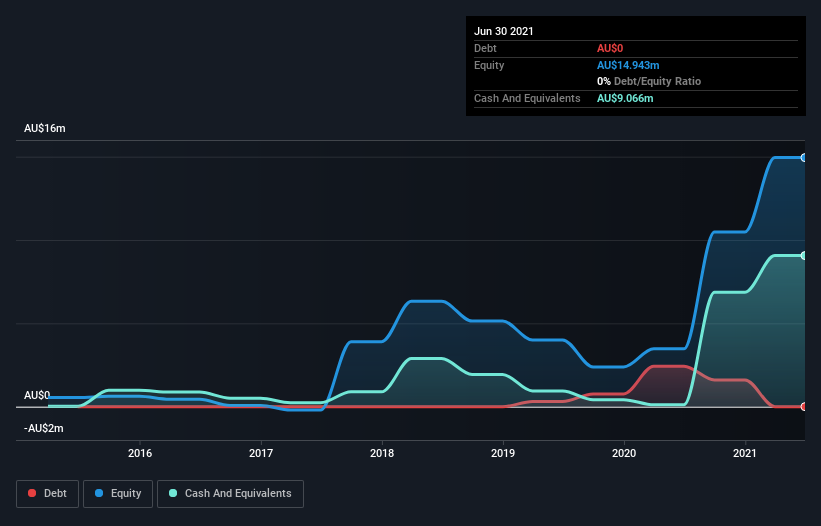Viewport: 821px width, 526px height.
Task: Click the blue Equity legend dot
Action: coord(99,493)
